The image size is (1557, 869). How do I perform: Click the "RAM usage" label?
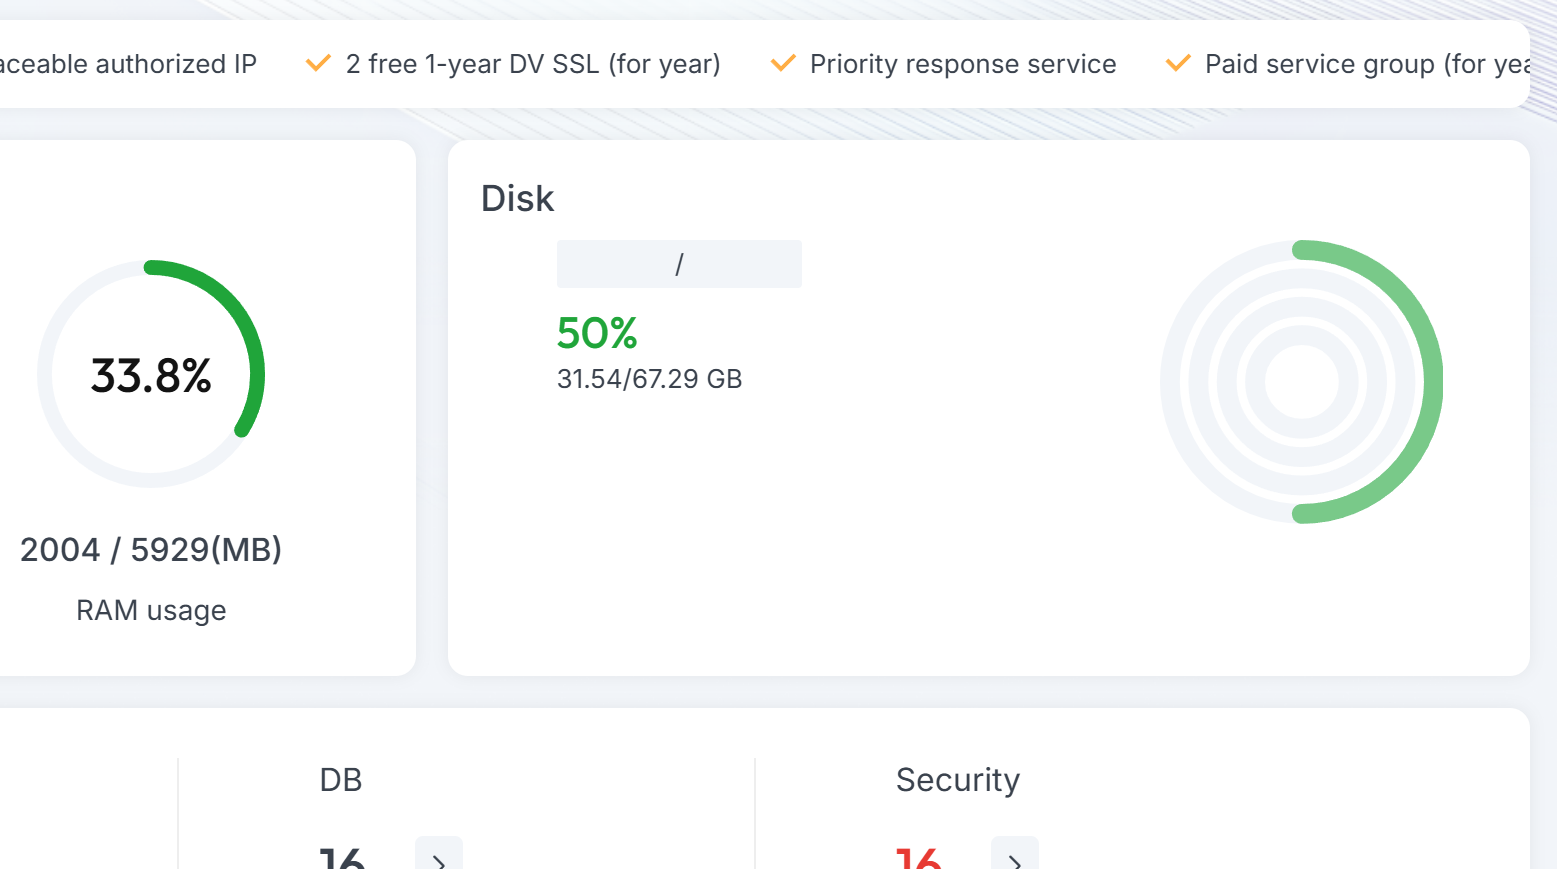coord(151,610)
